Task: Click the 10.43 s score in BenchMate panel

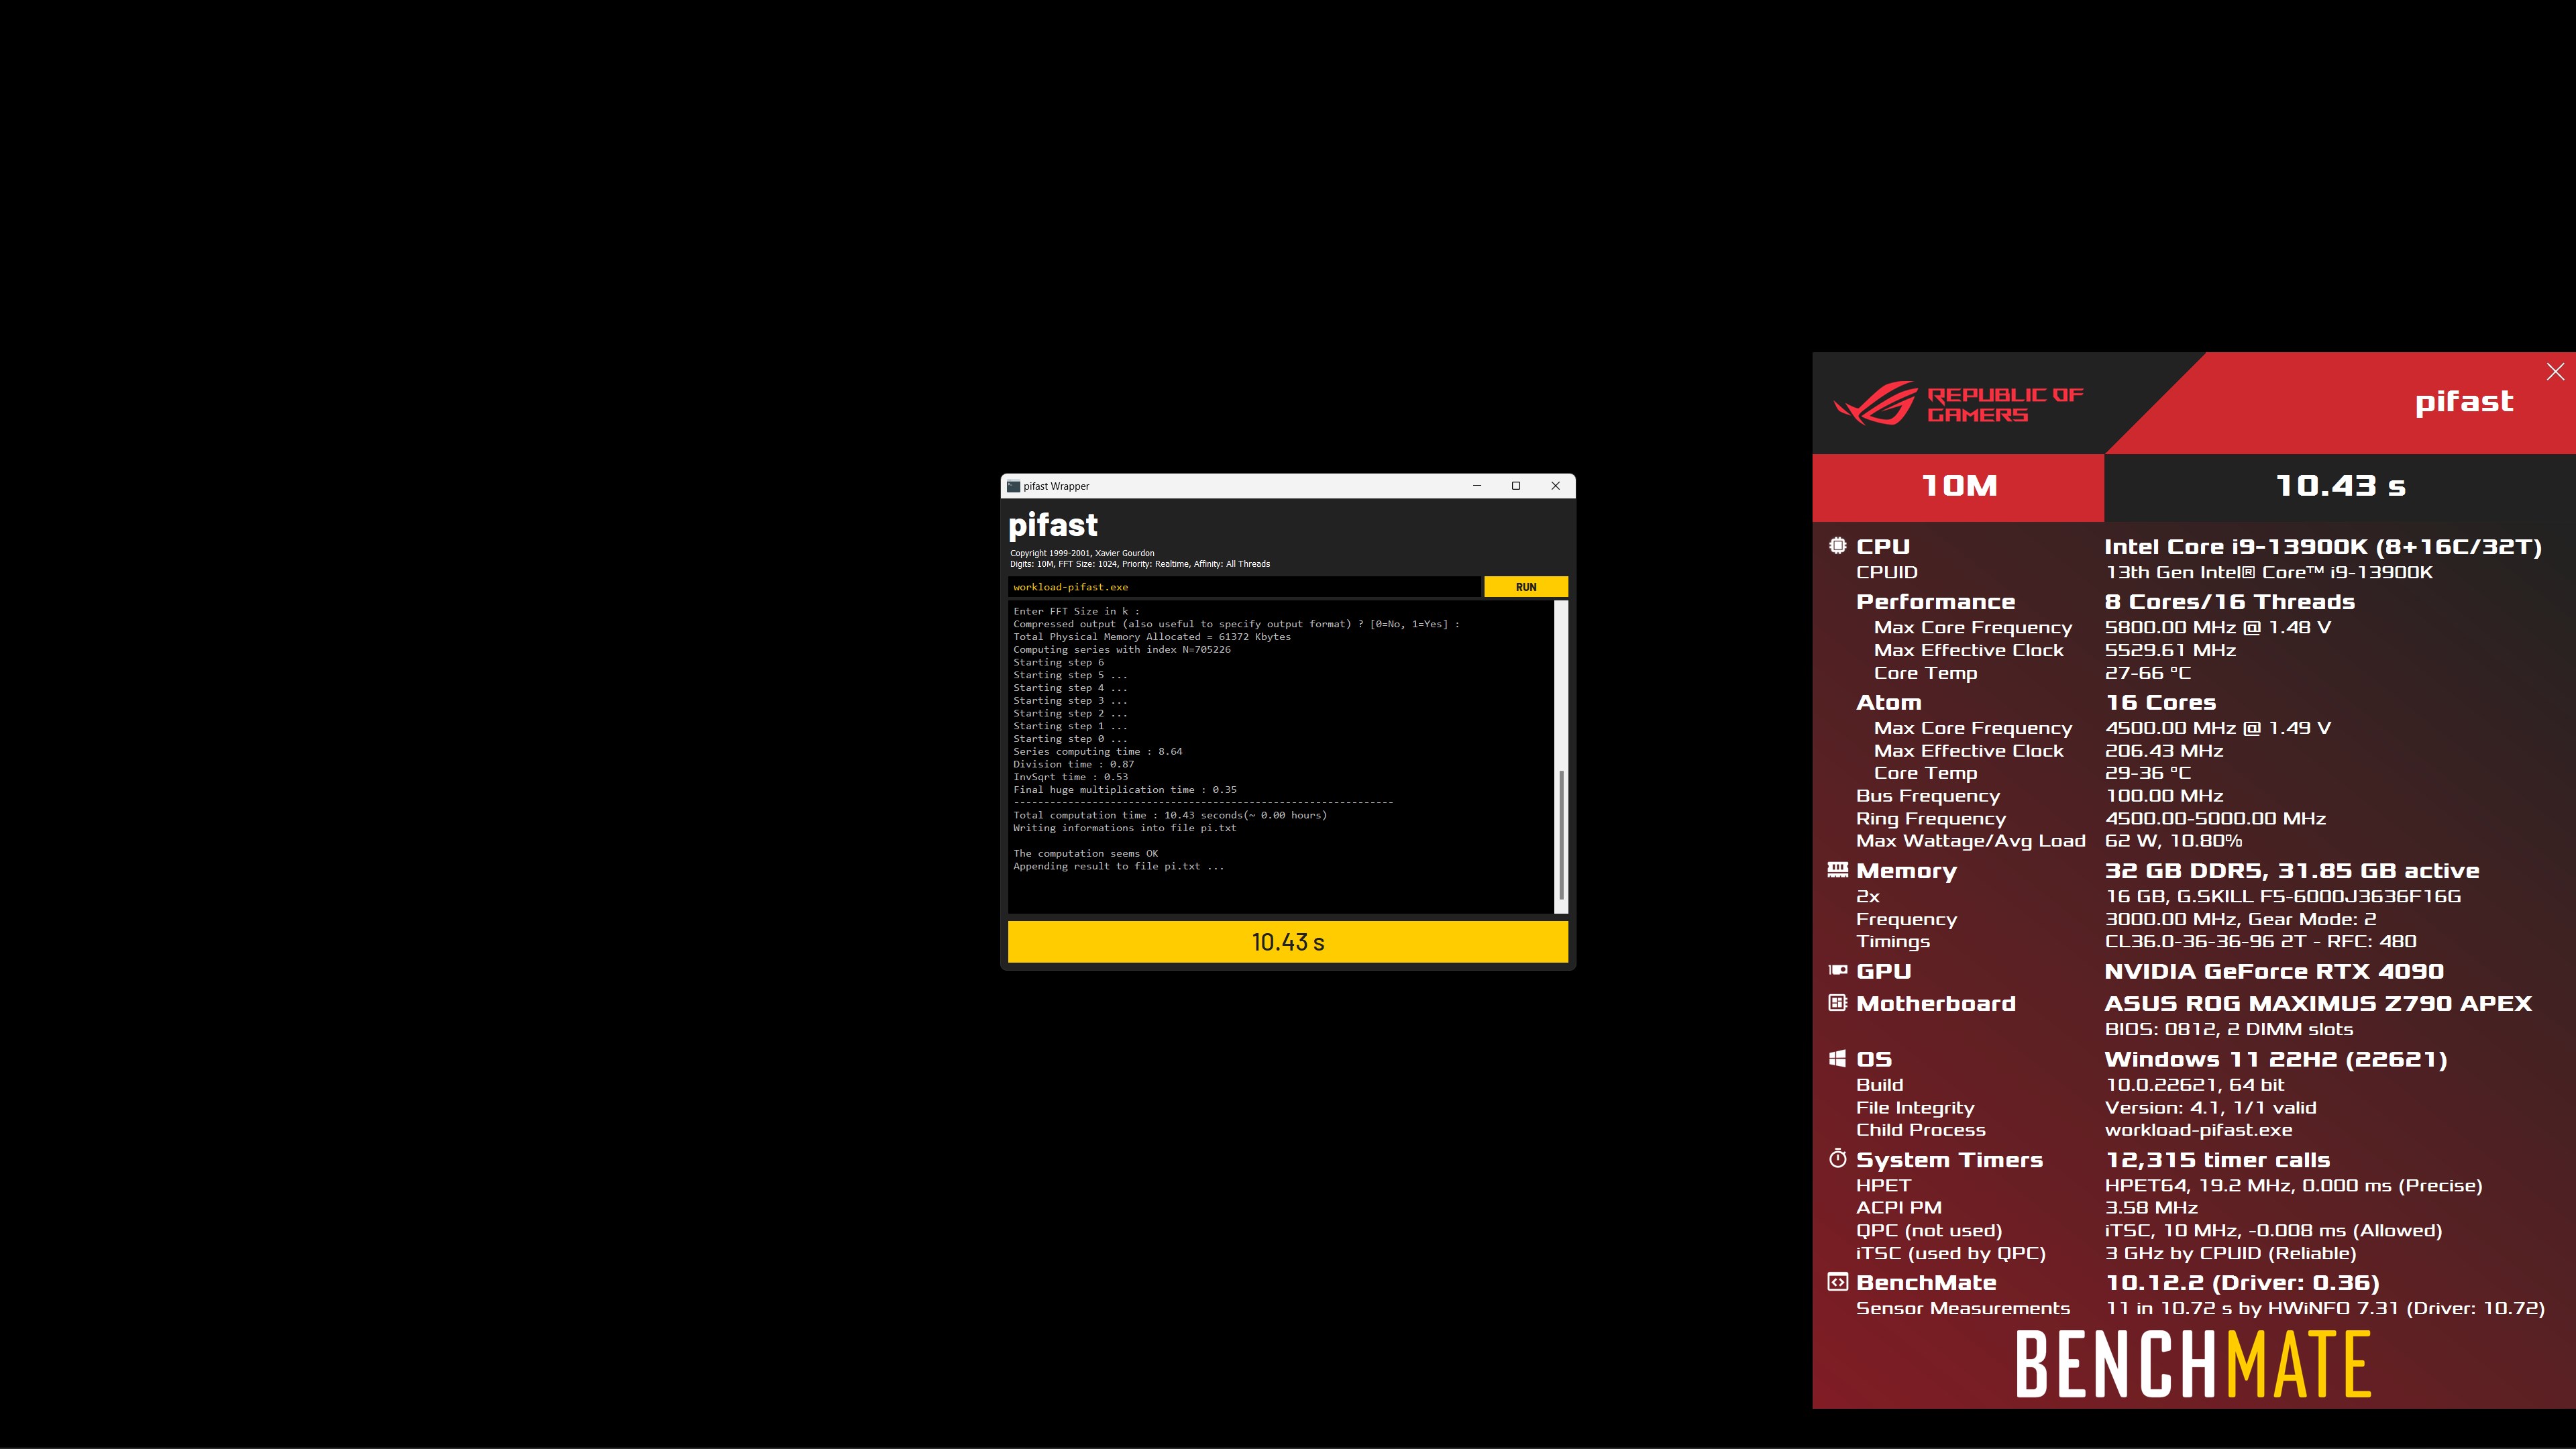Action: [2340, 486]
